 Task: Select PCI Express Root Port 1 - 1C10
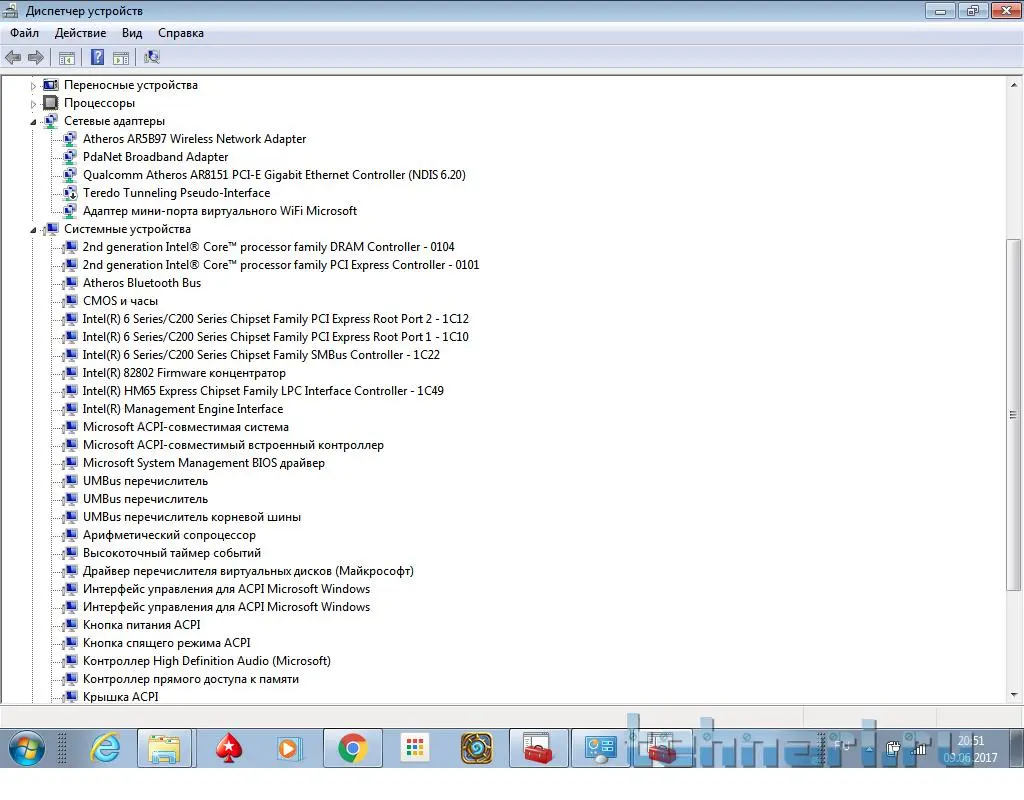276,337
